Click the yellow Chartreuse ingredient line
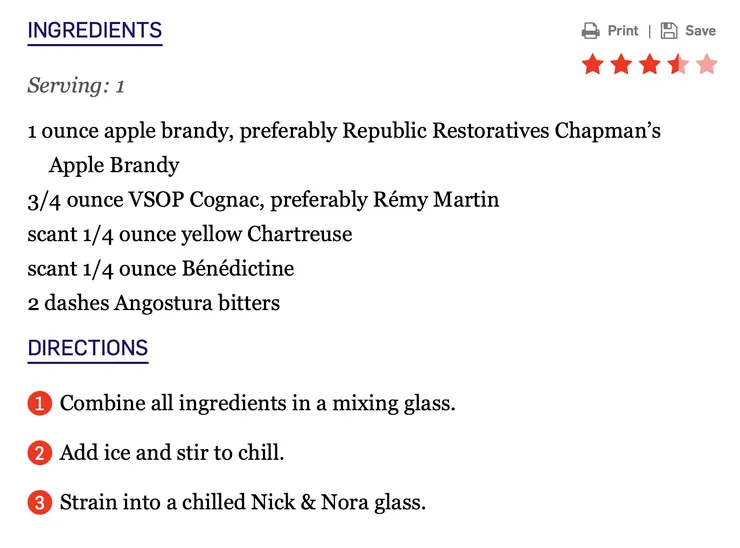The width and height of the screenshot is (740, 548). (x=190, y=234)
